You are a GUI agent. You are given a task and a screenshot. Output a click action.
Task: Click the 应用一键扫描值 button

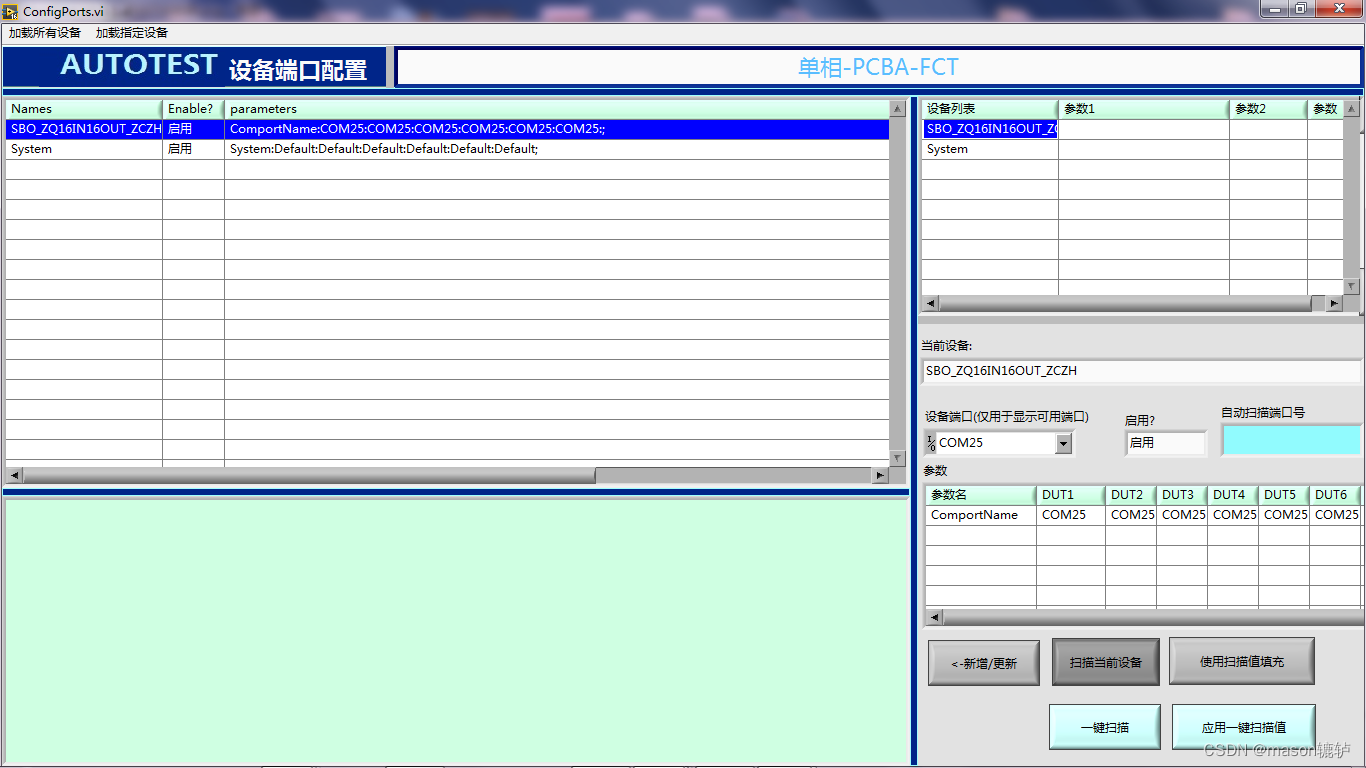click(x=1244, y=727)
